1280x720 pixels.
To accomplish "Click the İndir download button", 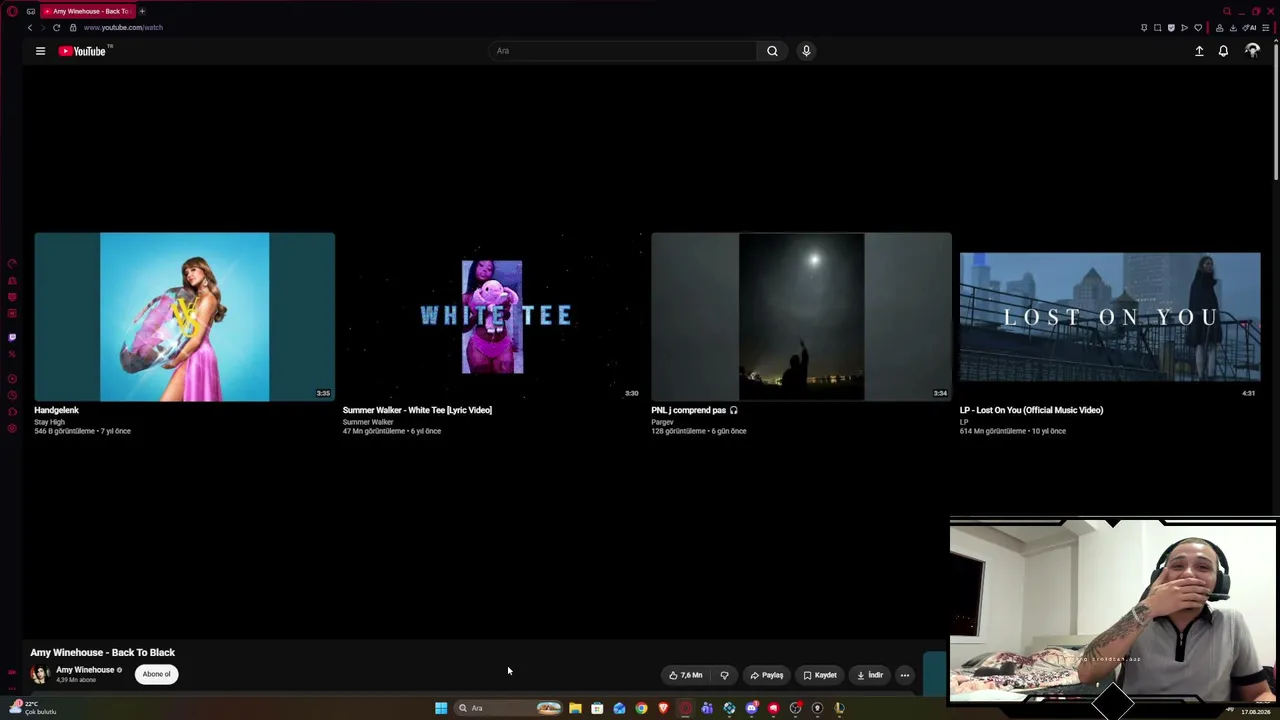I will tap(870, 675).
